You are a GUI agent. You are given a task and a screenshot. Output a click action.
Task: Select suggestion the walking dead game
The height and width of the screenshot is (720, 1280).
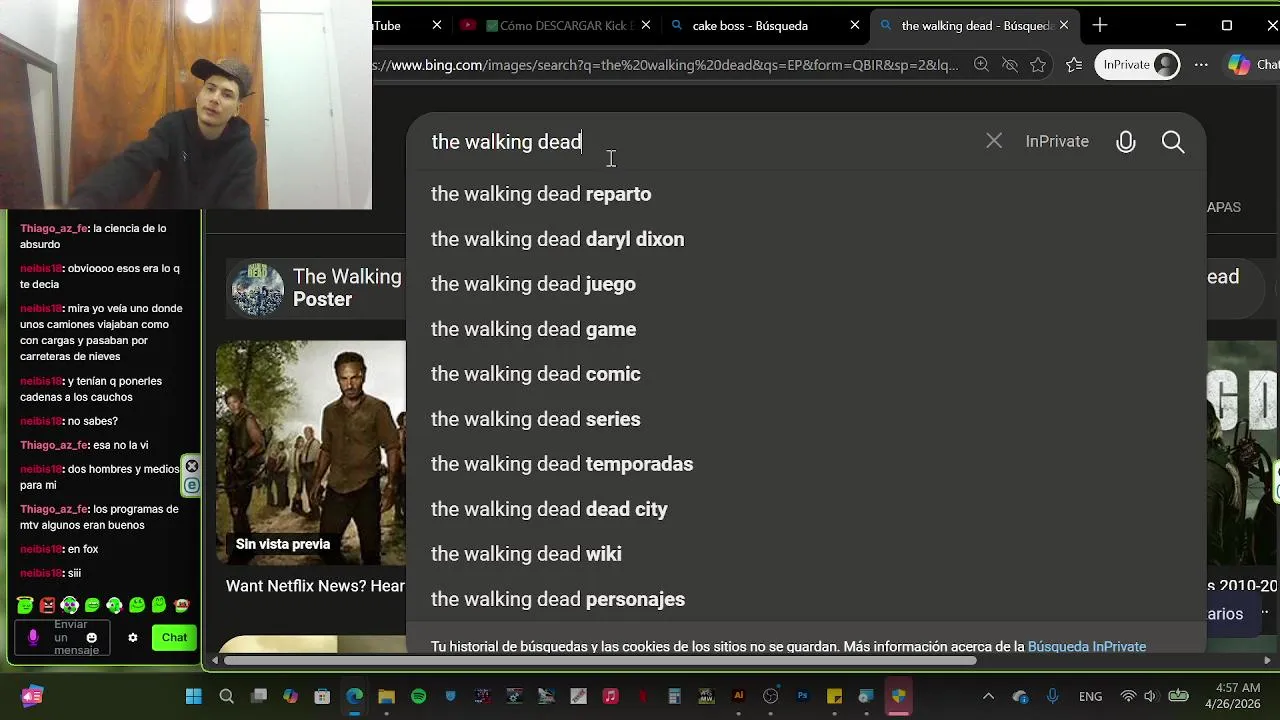click(x=806, y=329)
